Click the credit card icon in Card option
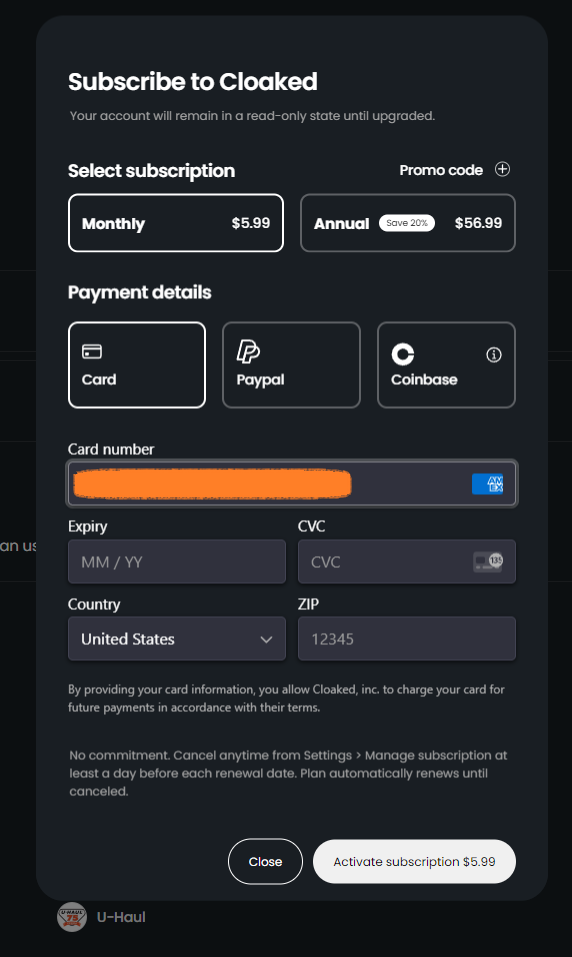 (92, 352)
